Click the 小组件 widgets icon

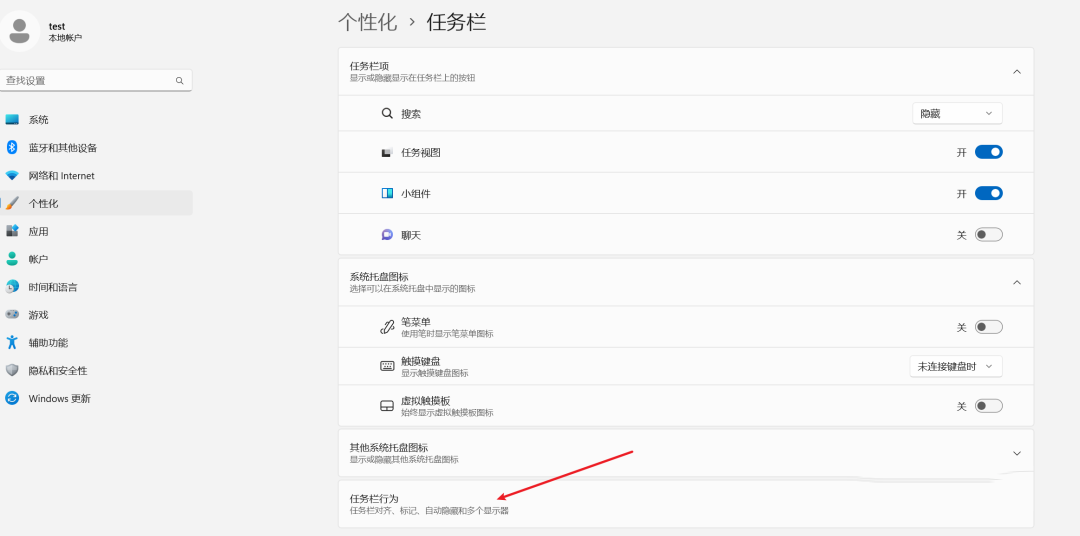[x=387, y=194]
